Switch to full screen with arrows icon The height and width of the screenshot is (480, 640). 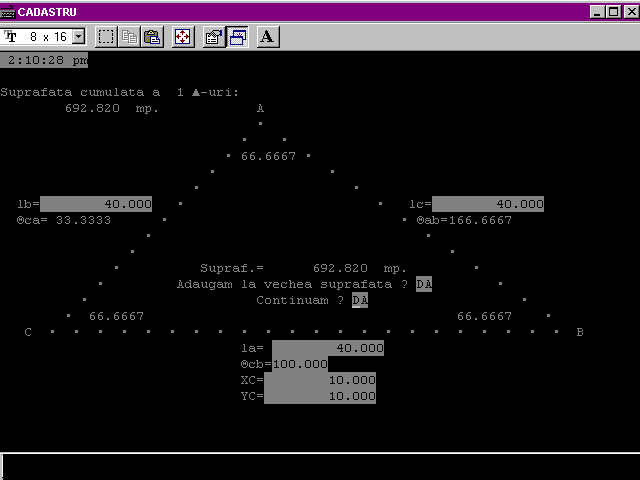pyautogui.click(x=182, y=37)
